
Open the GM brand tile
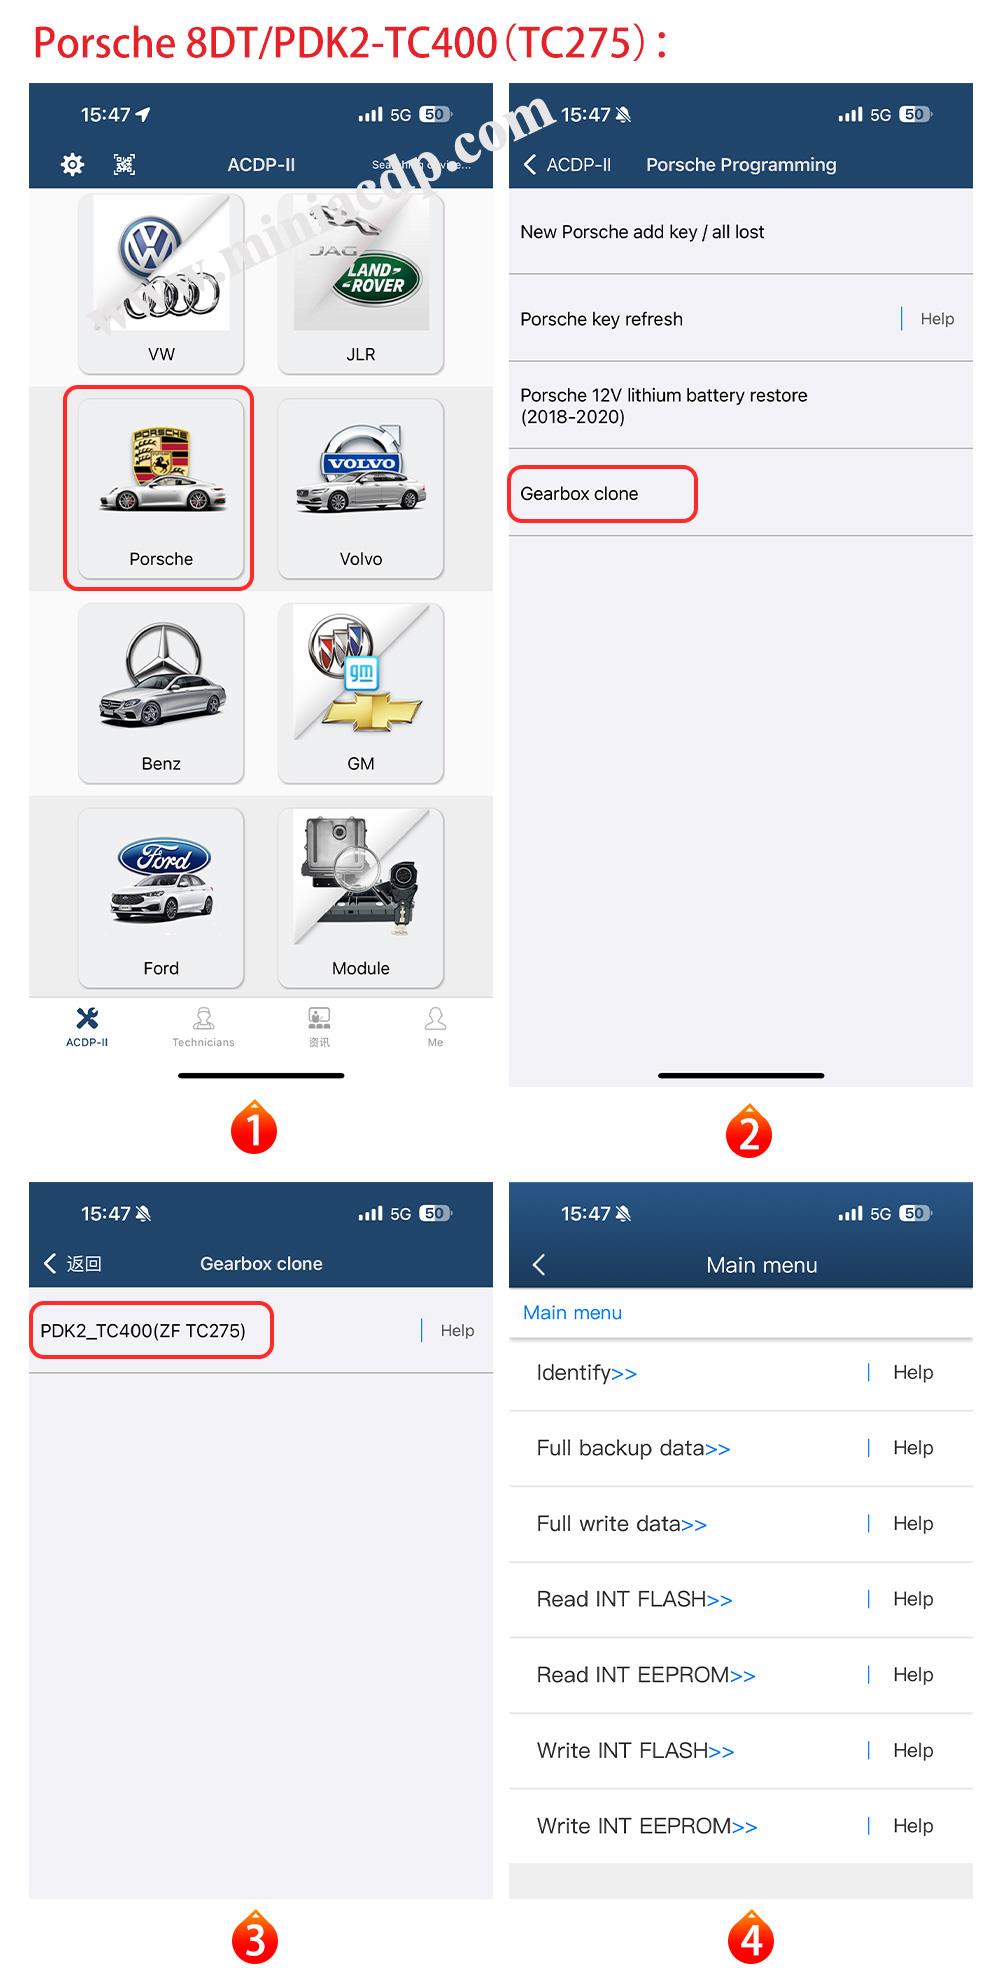pos(361,693)
